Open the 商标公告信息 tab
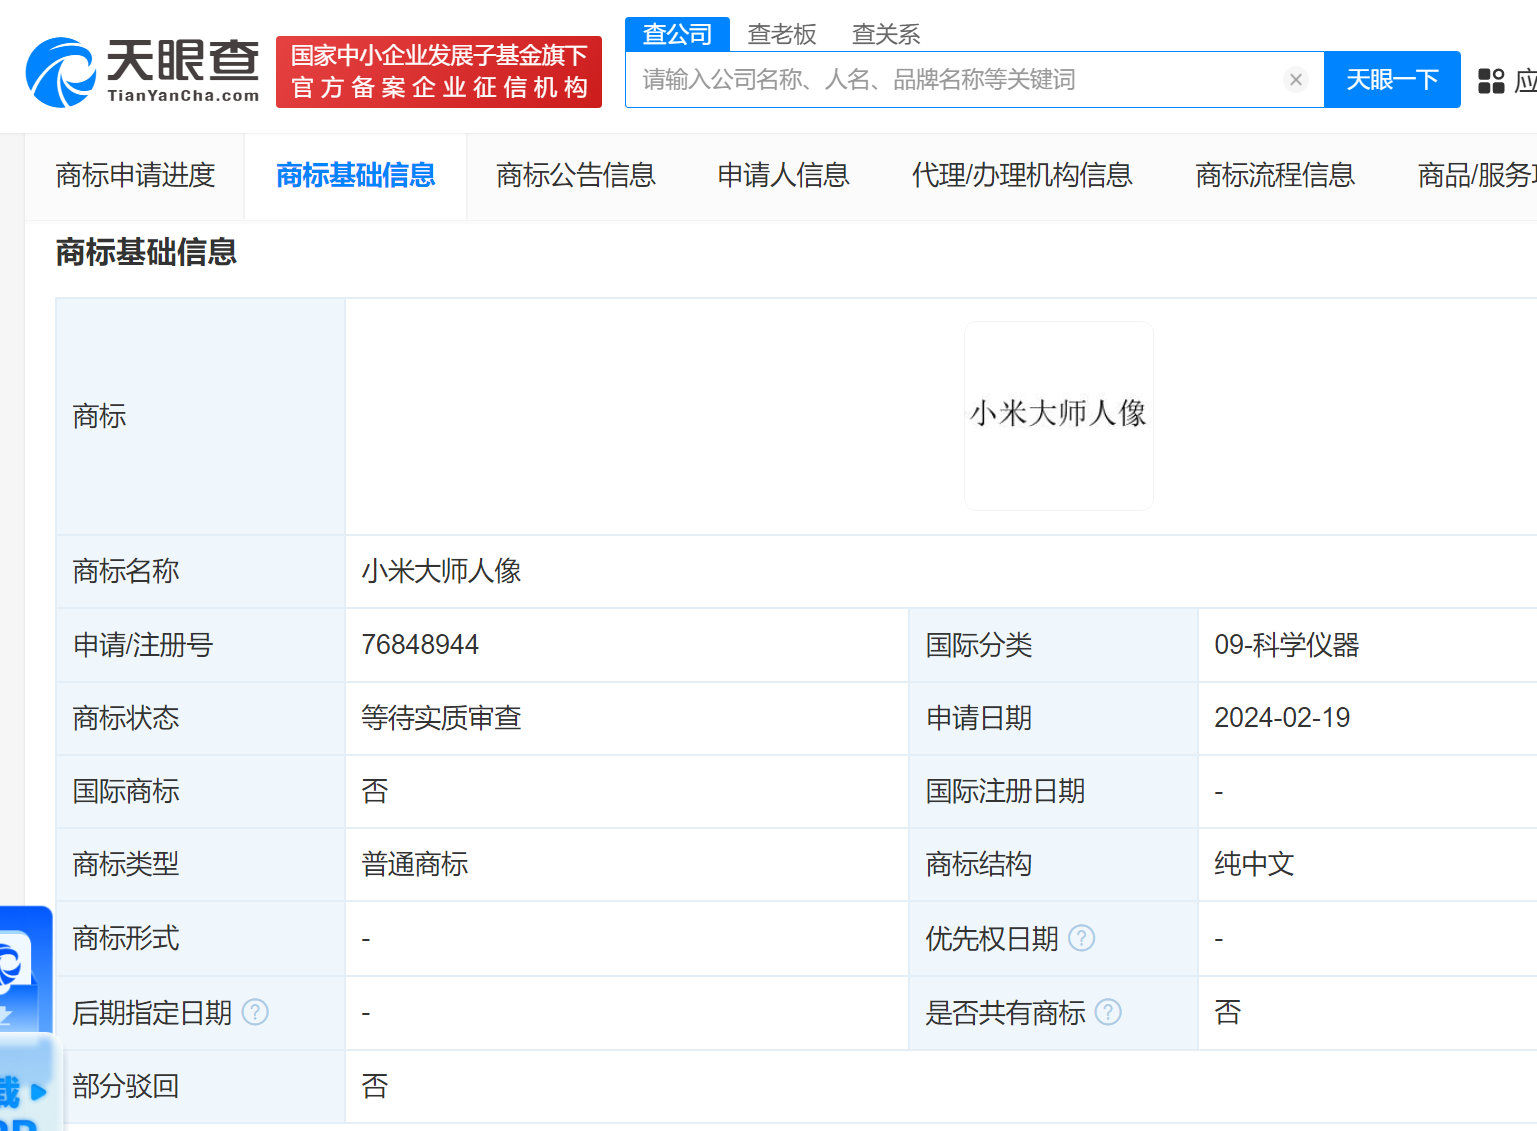Viewport: 1537px width, 1131px height. (x=576, y=176)
